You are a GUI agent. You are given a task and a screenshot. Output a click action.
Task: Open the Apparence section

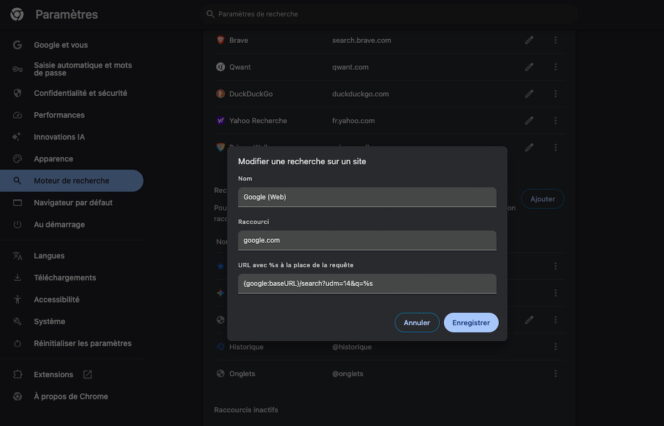tap(53, 159)
